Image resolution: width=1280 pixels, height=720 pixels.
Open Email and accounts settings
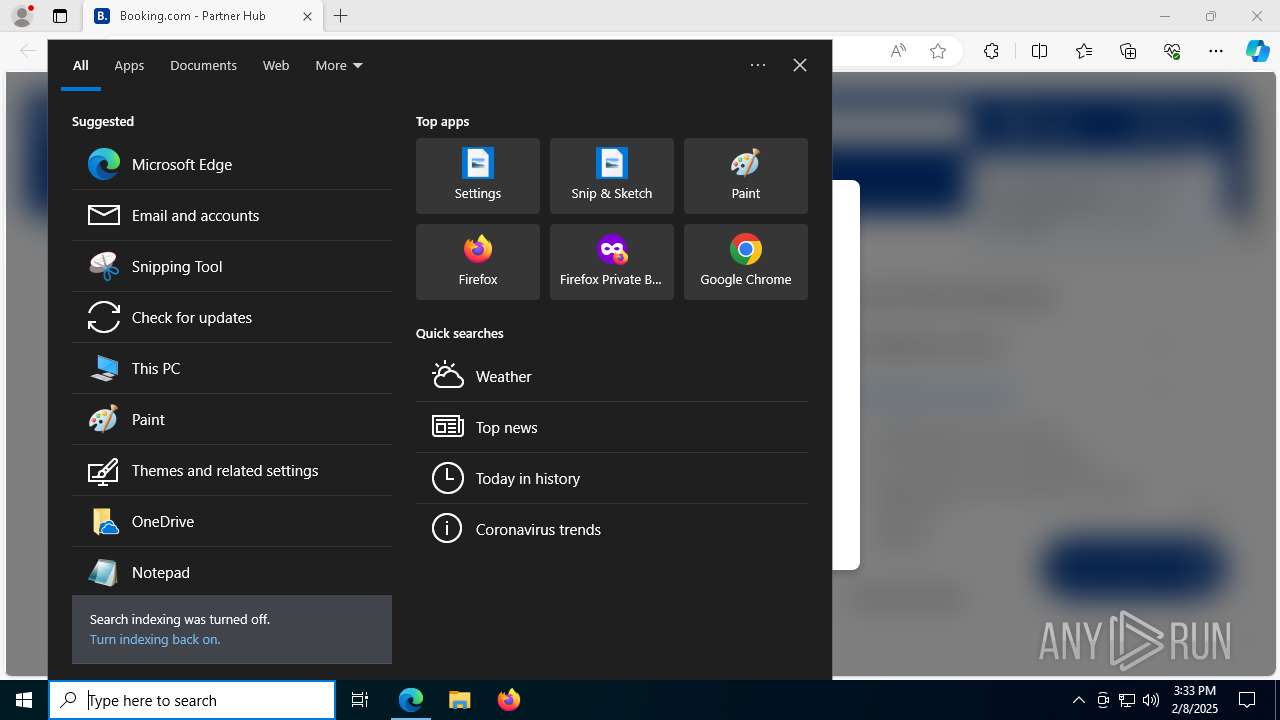pos(232,215)
